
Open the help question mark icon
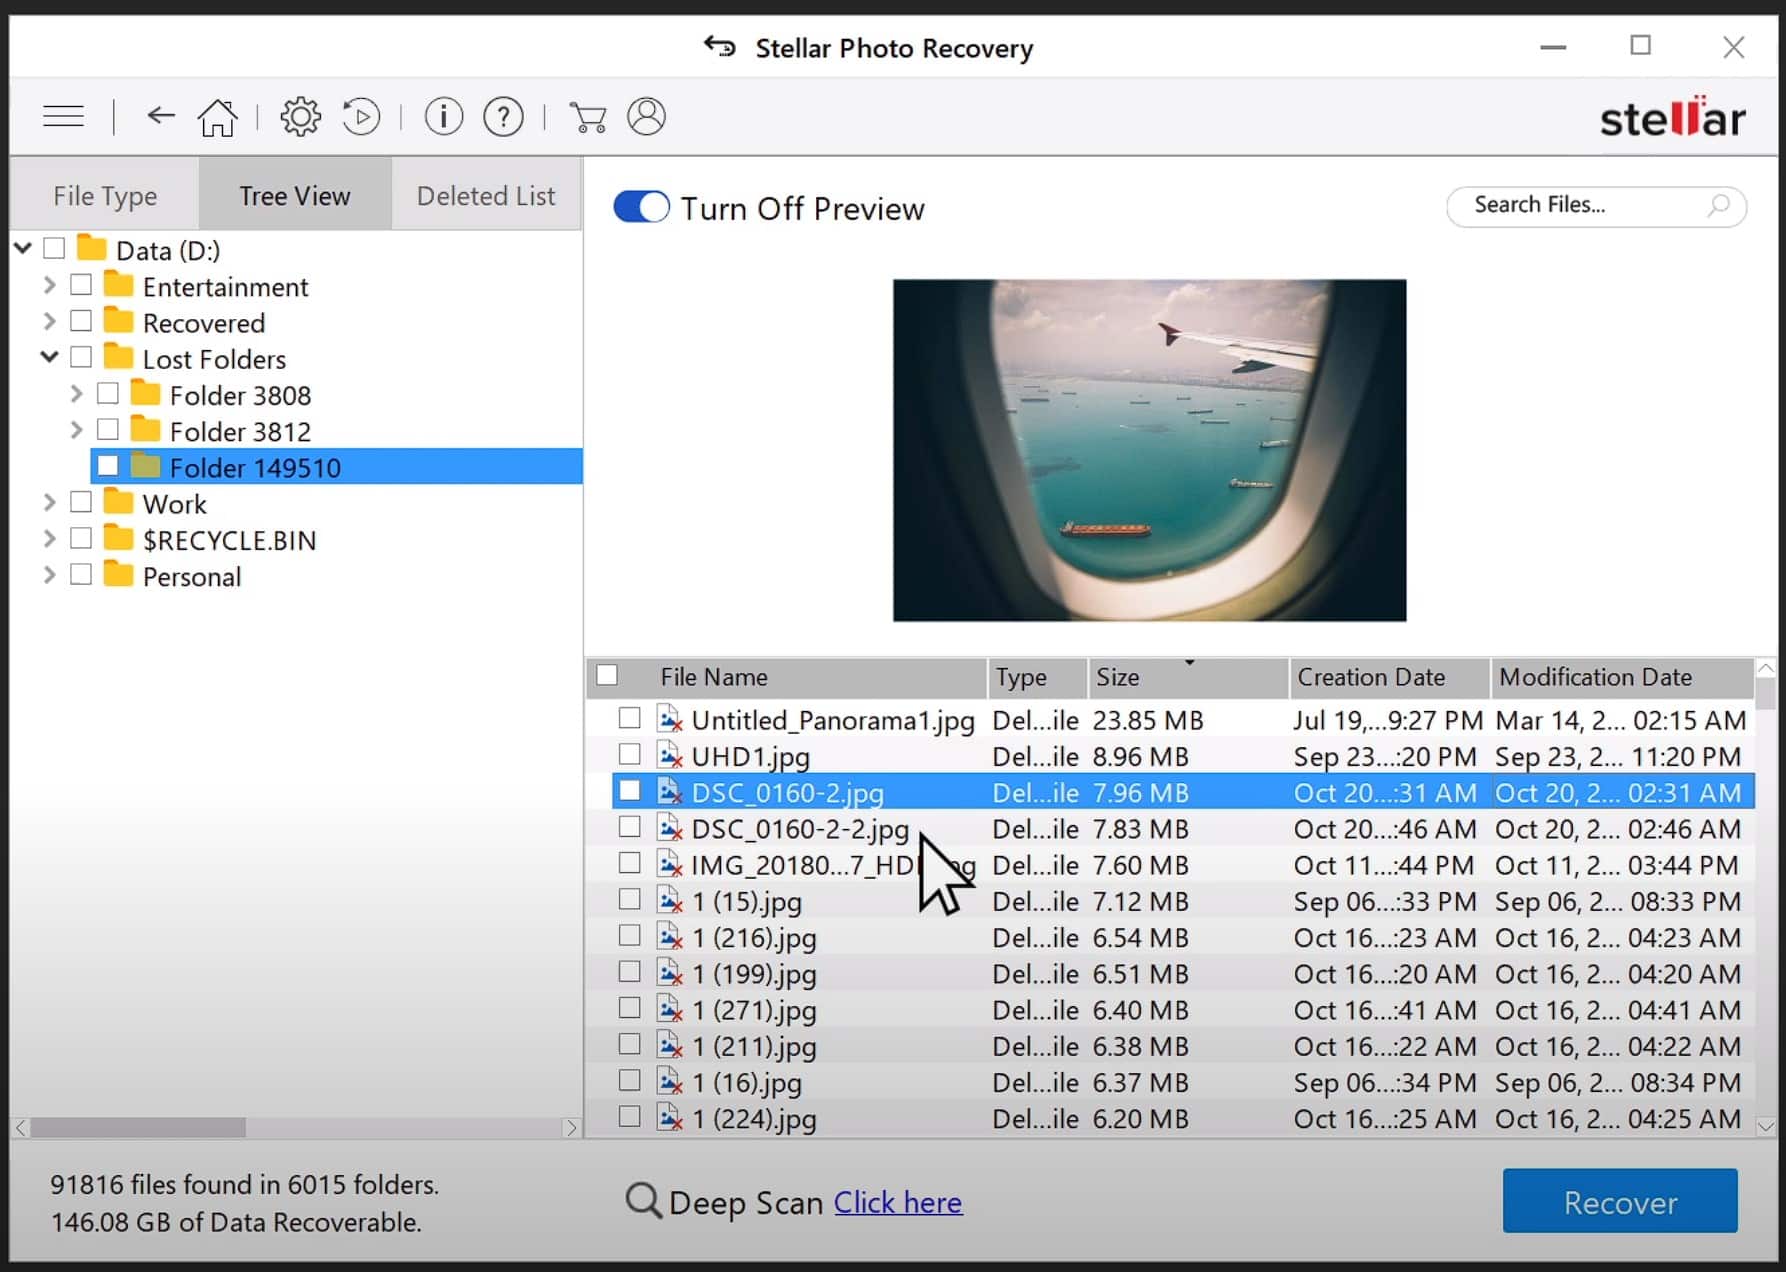[503, 117]
